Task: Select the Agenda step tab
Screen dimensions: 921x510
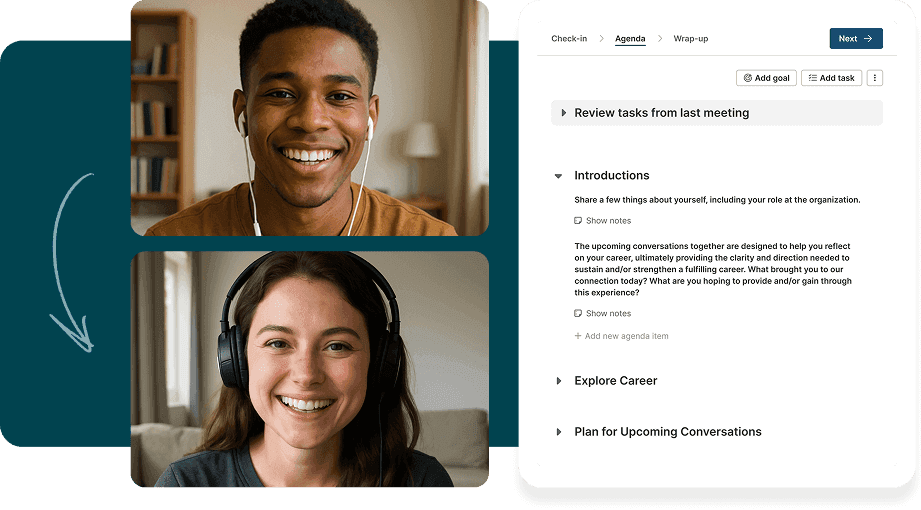Action: click(x=630, y=39)
